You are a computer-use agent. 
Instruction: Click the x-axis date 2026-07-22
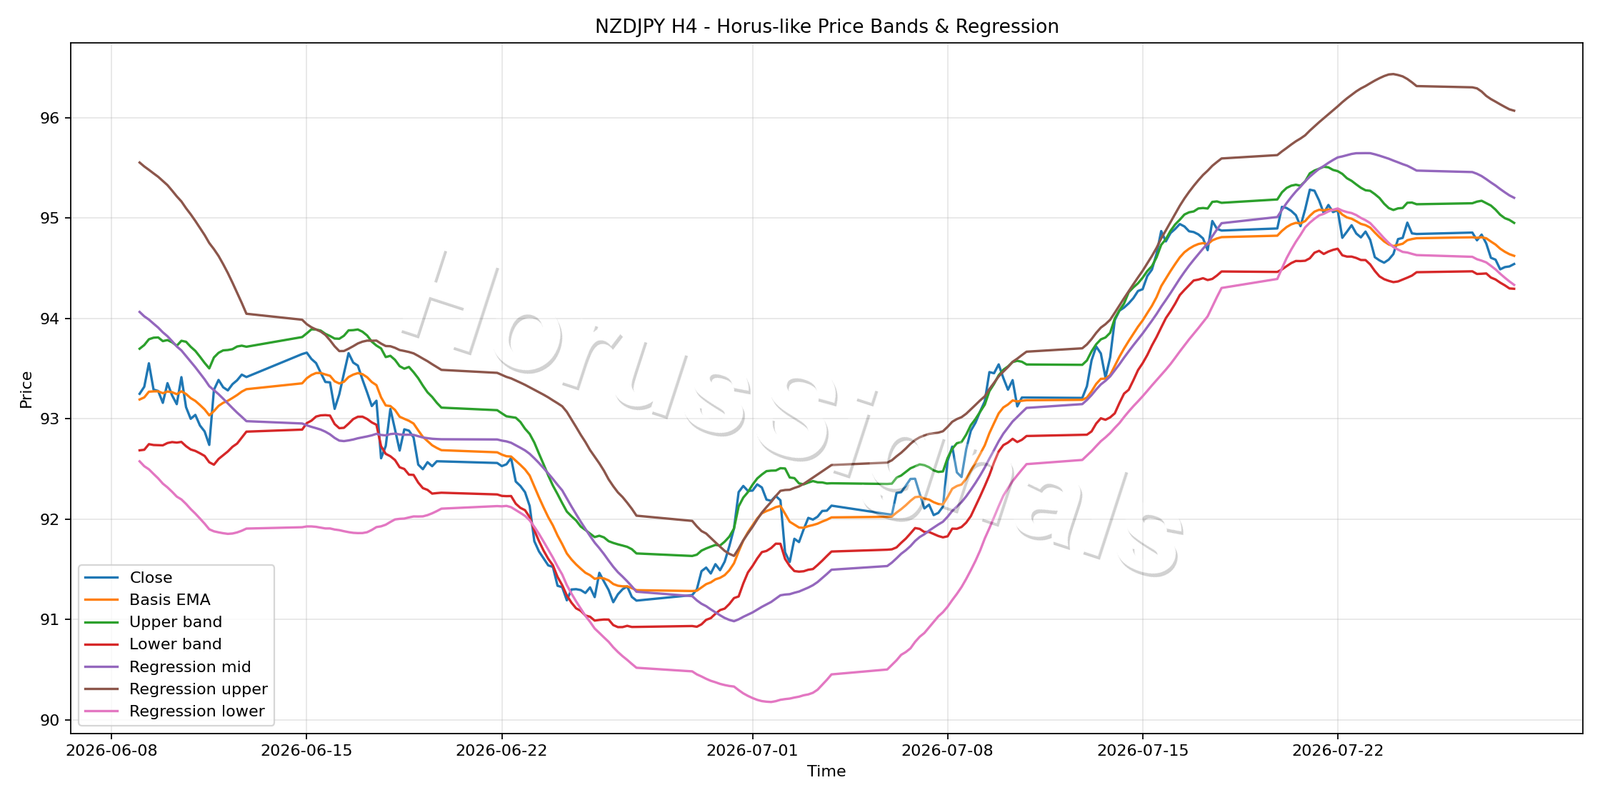[1338, 750]
